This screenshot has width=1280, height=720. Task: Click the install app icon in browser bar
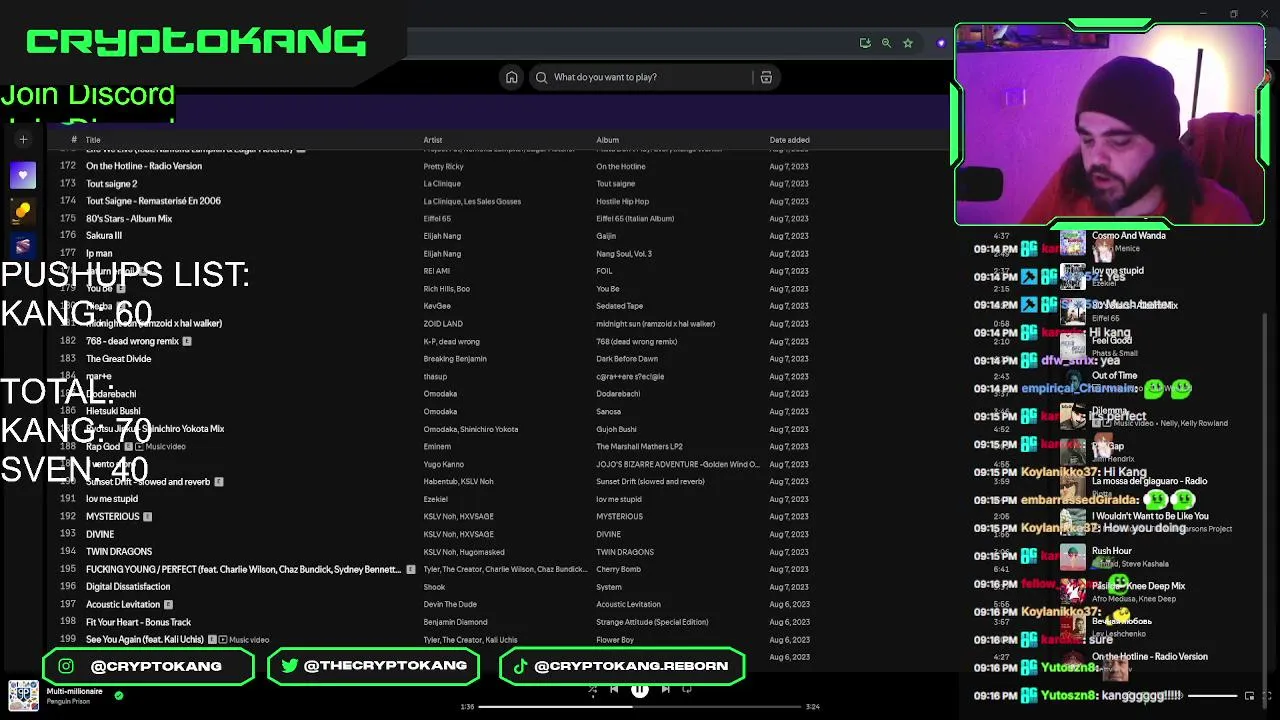pos(865,43)
